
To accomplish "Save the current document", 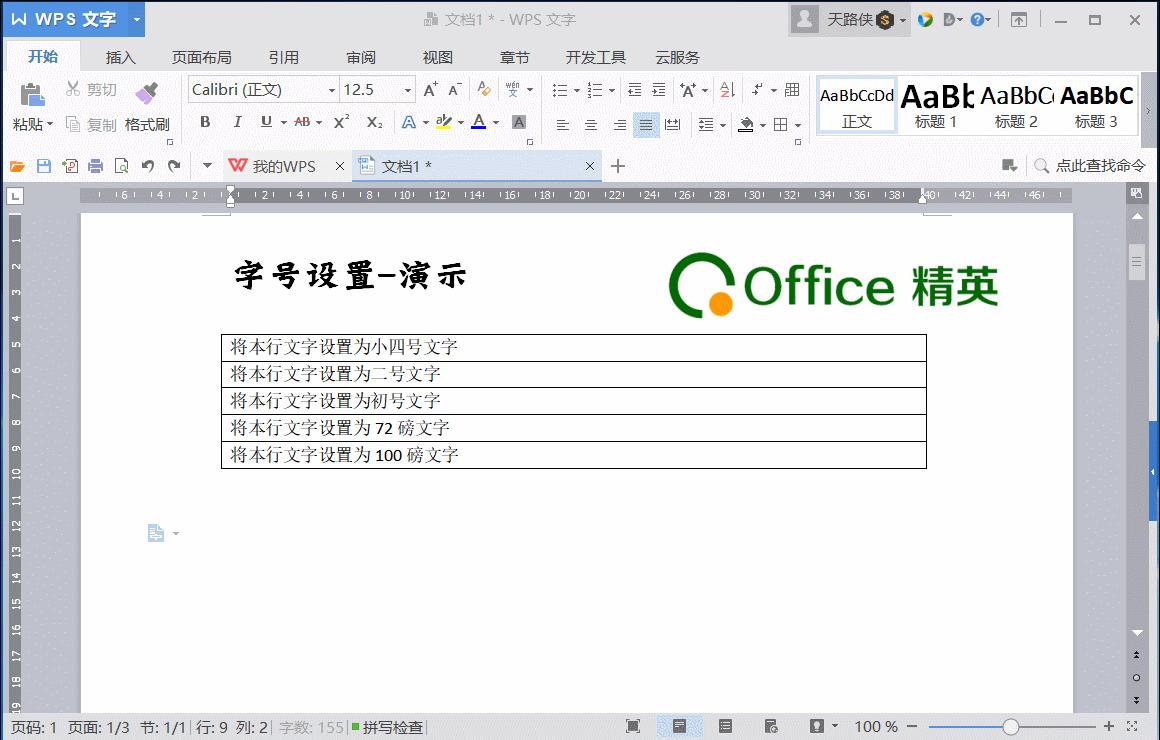I will click(42, 166).
